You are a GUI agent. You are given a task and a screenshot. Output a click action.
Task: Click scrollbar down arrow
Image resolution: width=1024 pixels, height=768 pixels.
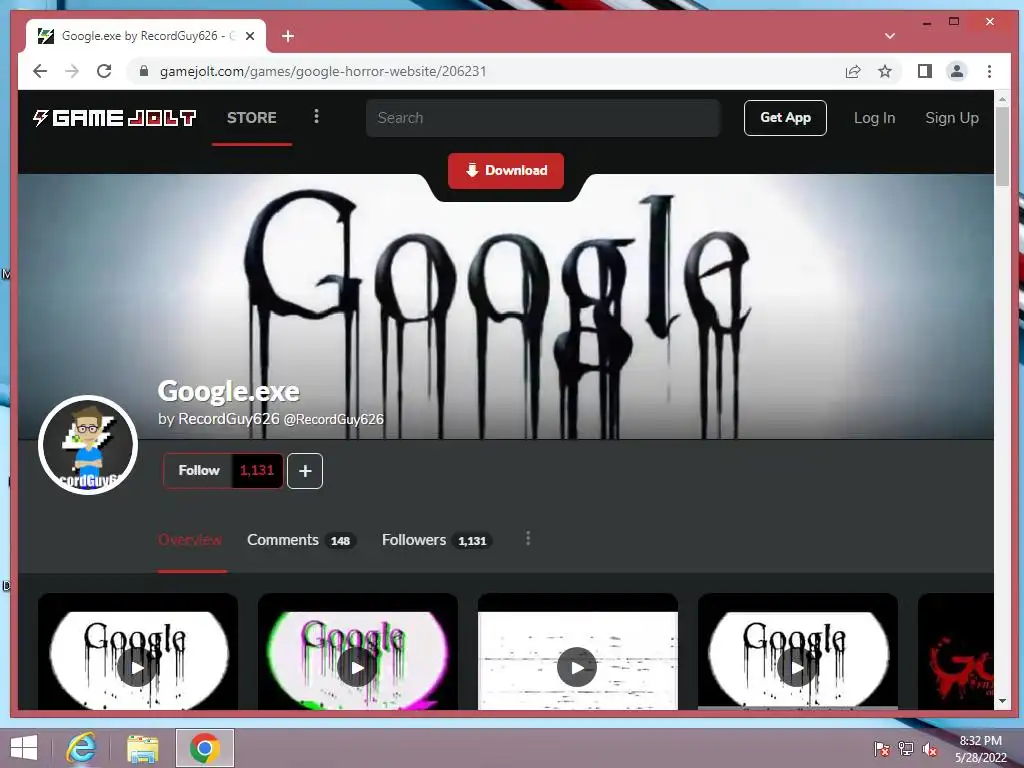[x=1002, y=701]
